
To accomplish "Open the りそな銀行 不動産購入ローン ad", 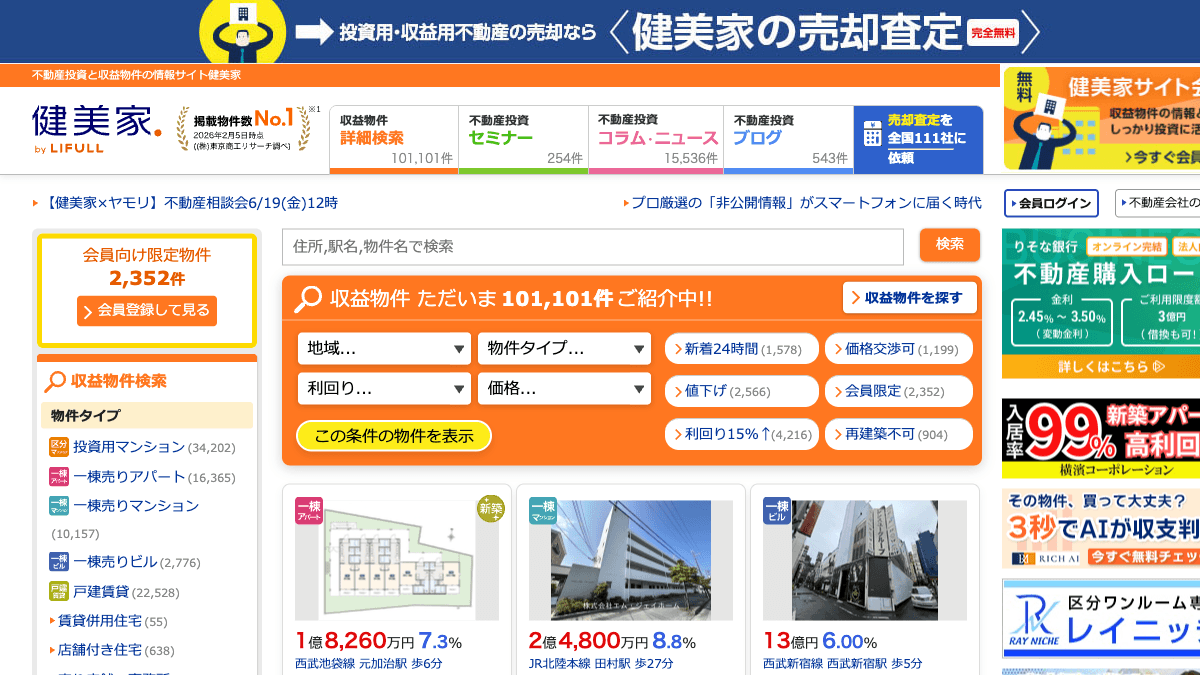I will 1101,304.
